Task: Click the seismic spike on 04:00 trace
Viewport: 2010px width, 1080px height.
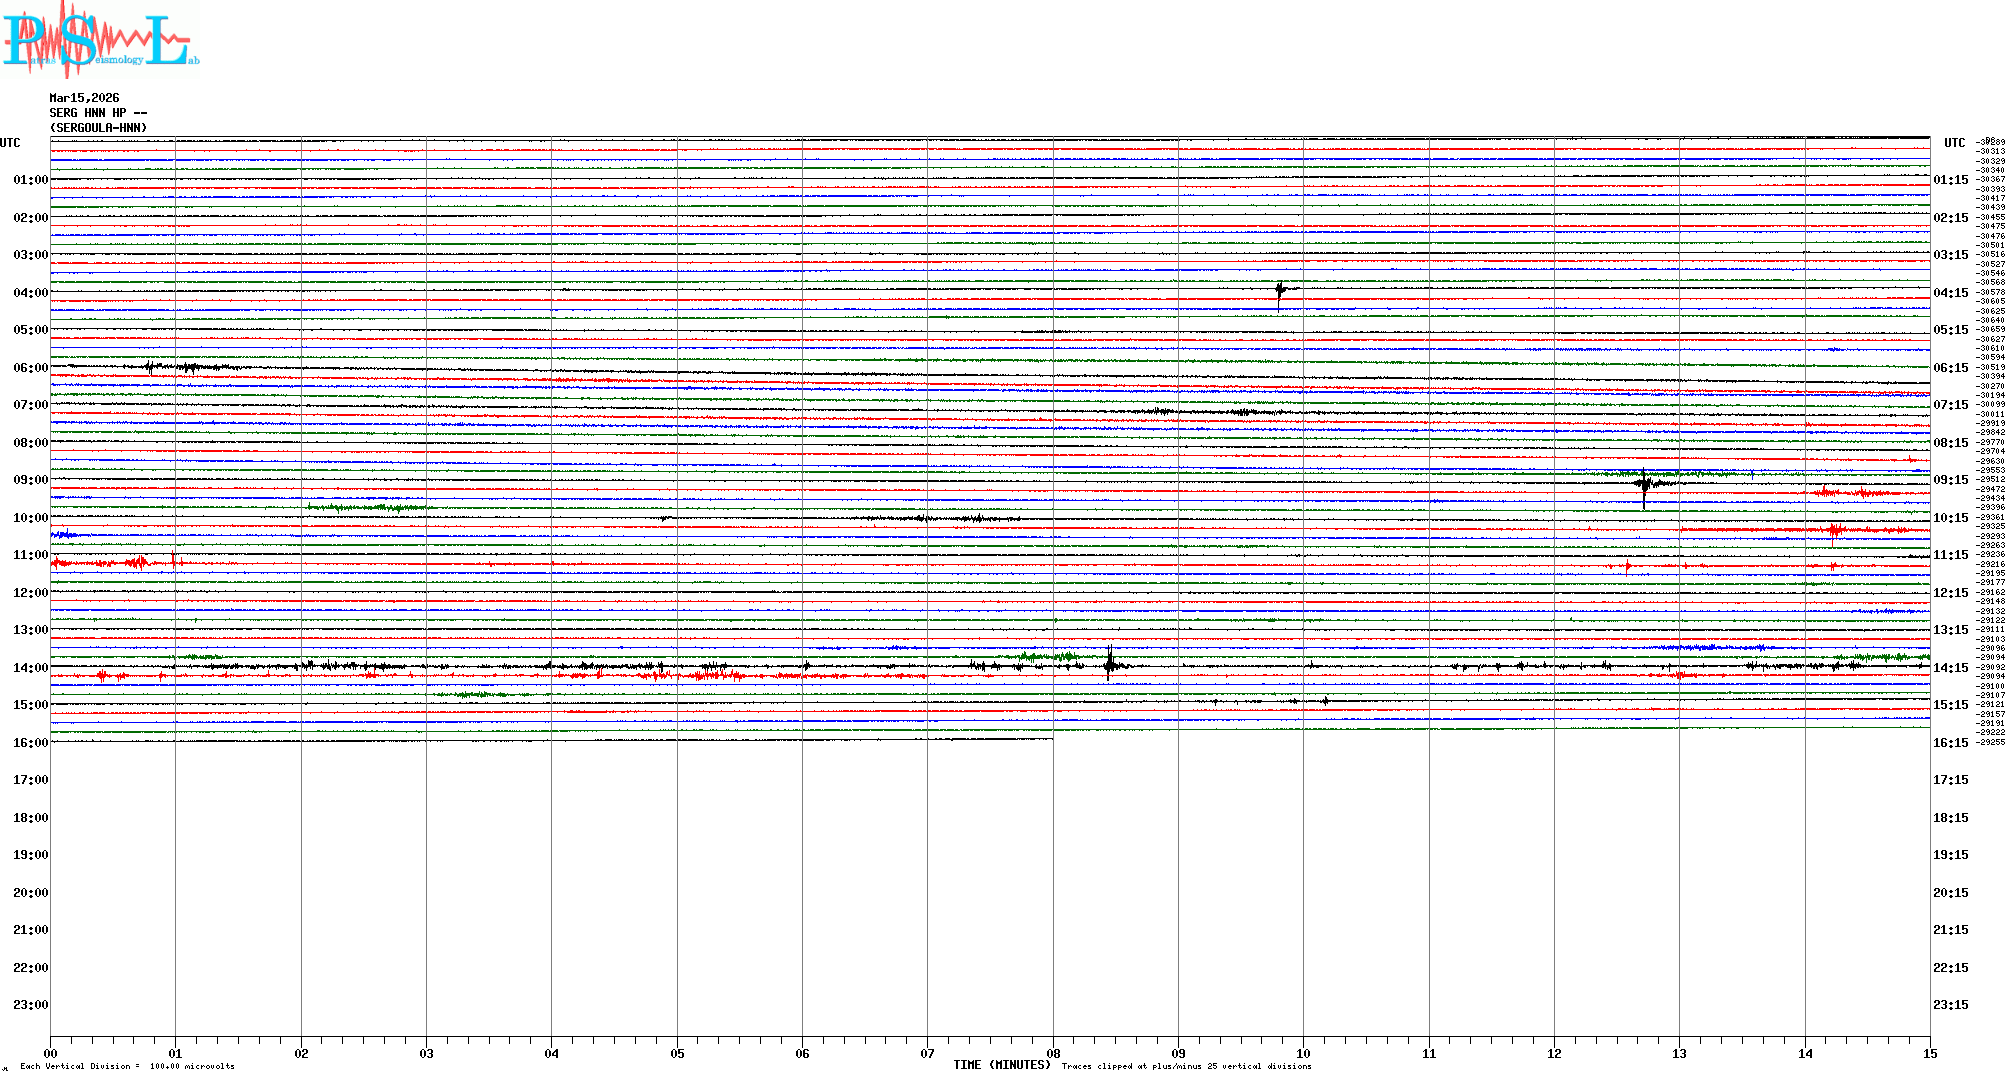Action: 1279,291
